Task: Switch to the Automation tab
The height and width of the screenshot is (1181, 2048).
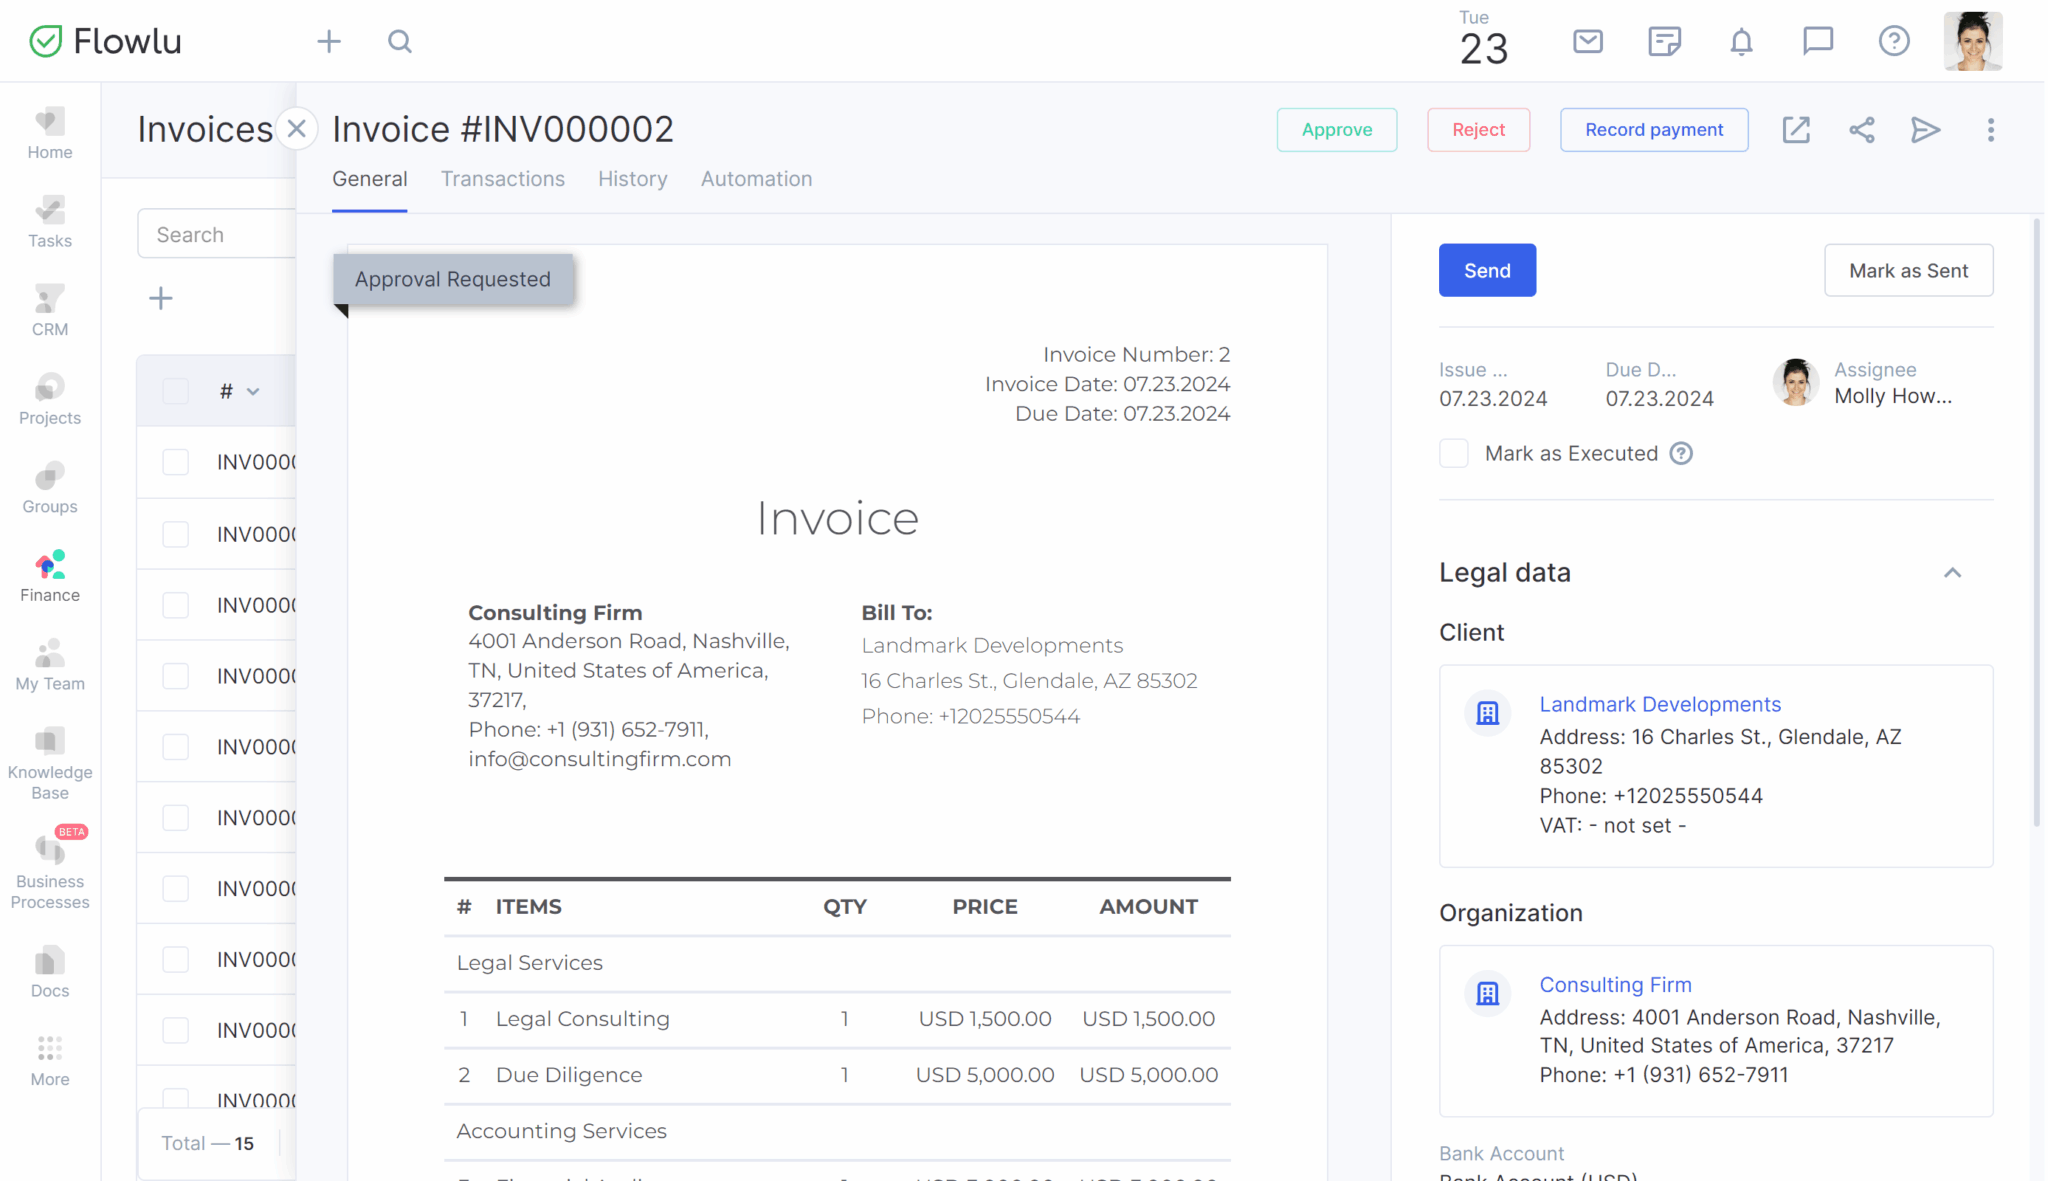Action: (756, 179)
